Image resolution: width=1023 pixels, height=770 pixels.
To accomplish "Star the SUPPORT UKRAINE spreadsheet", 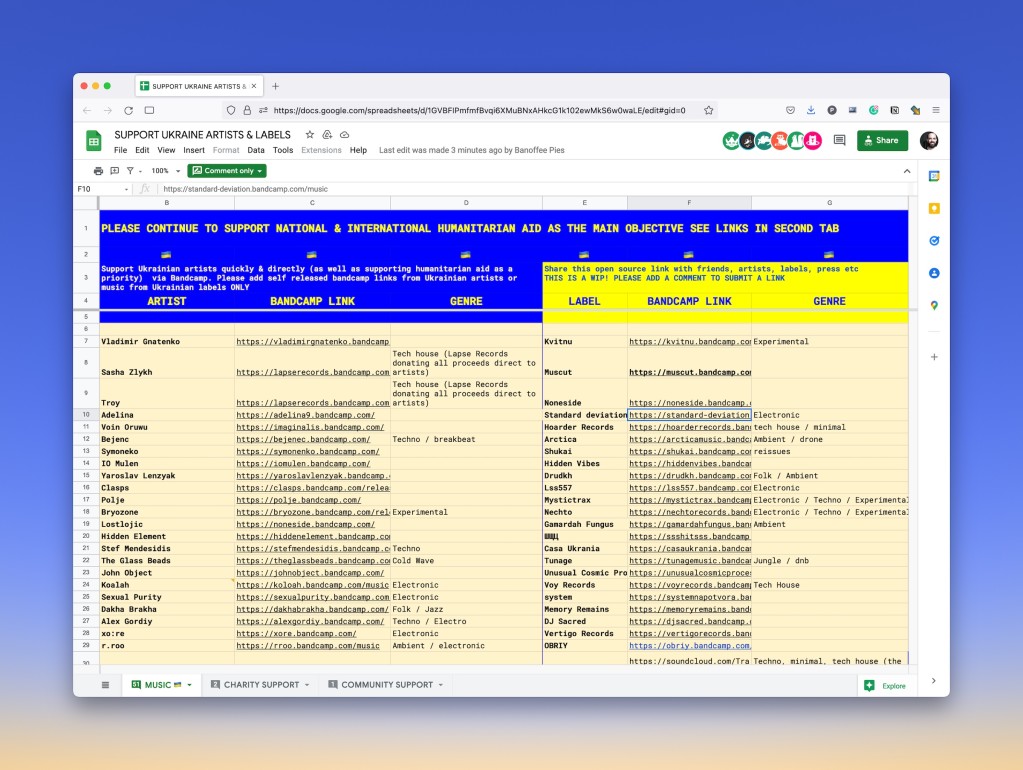I will pos(310,134).
